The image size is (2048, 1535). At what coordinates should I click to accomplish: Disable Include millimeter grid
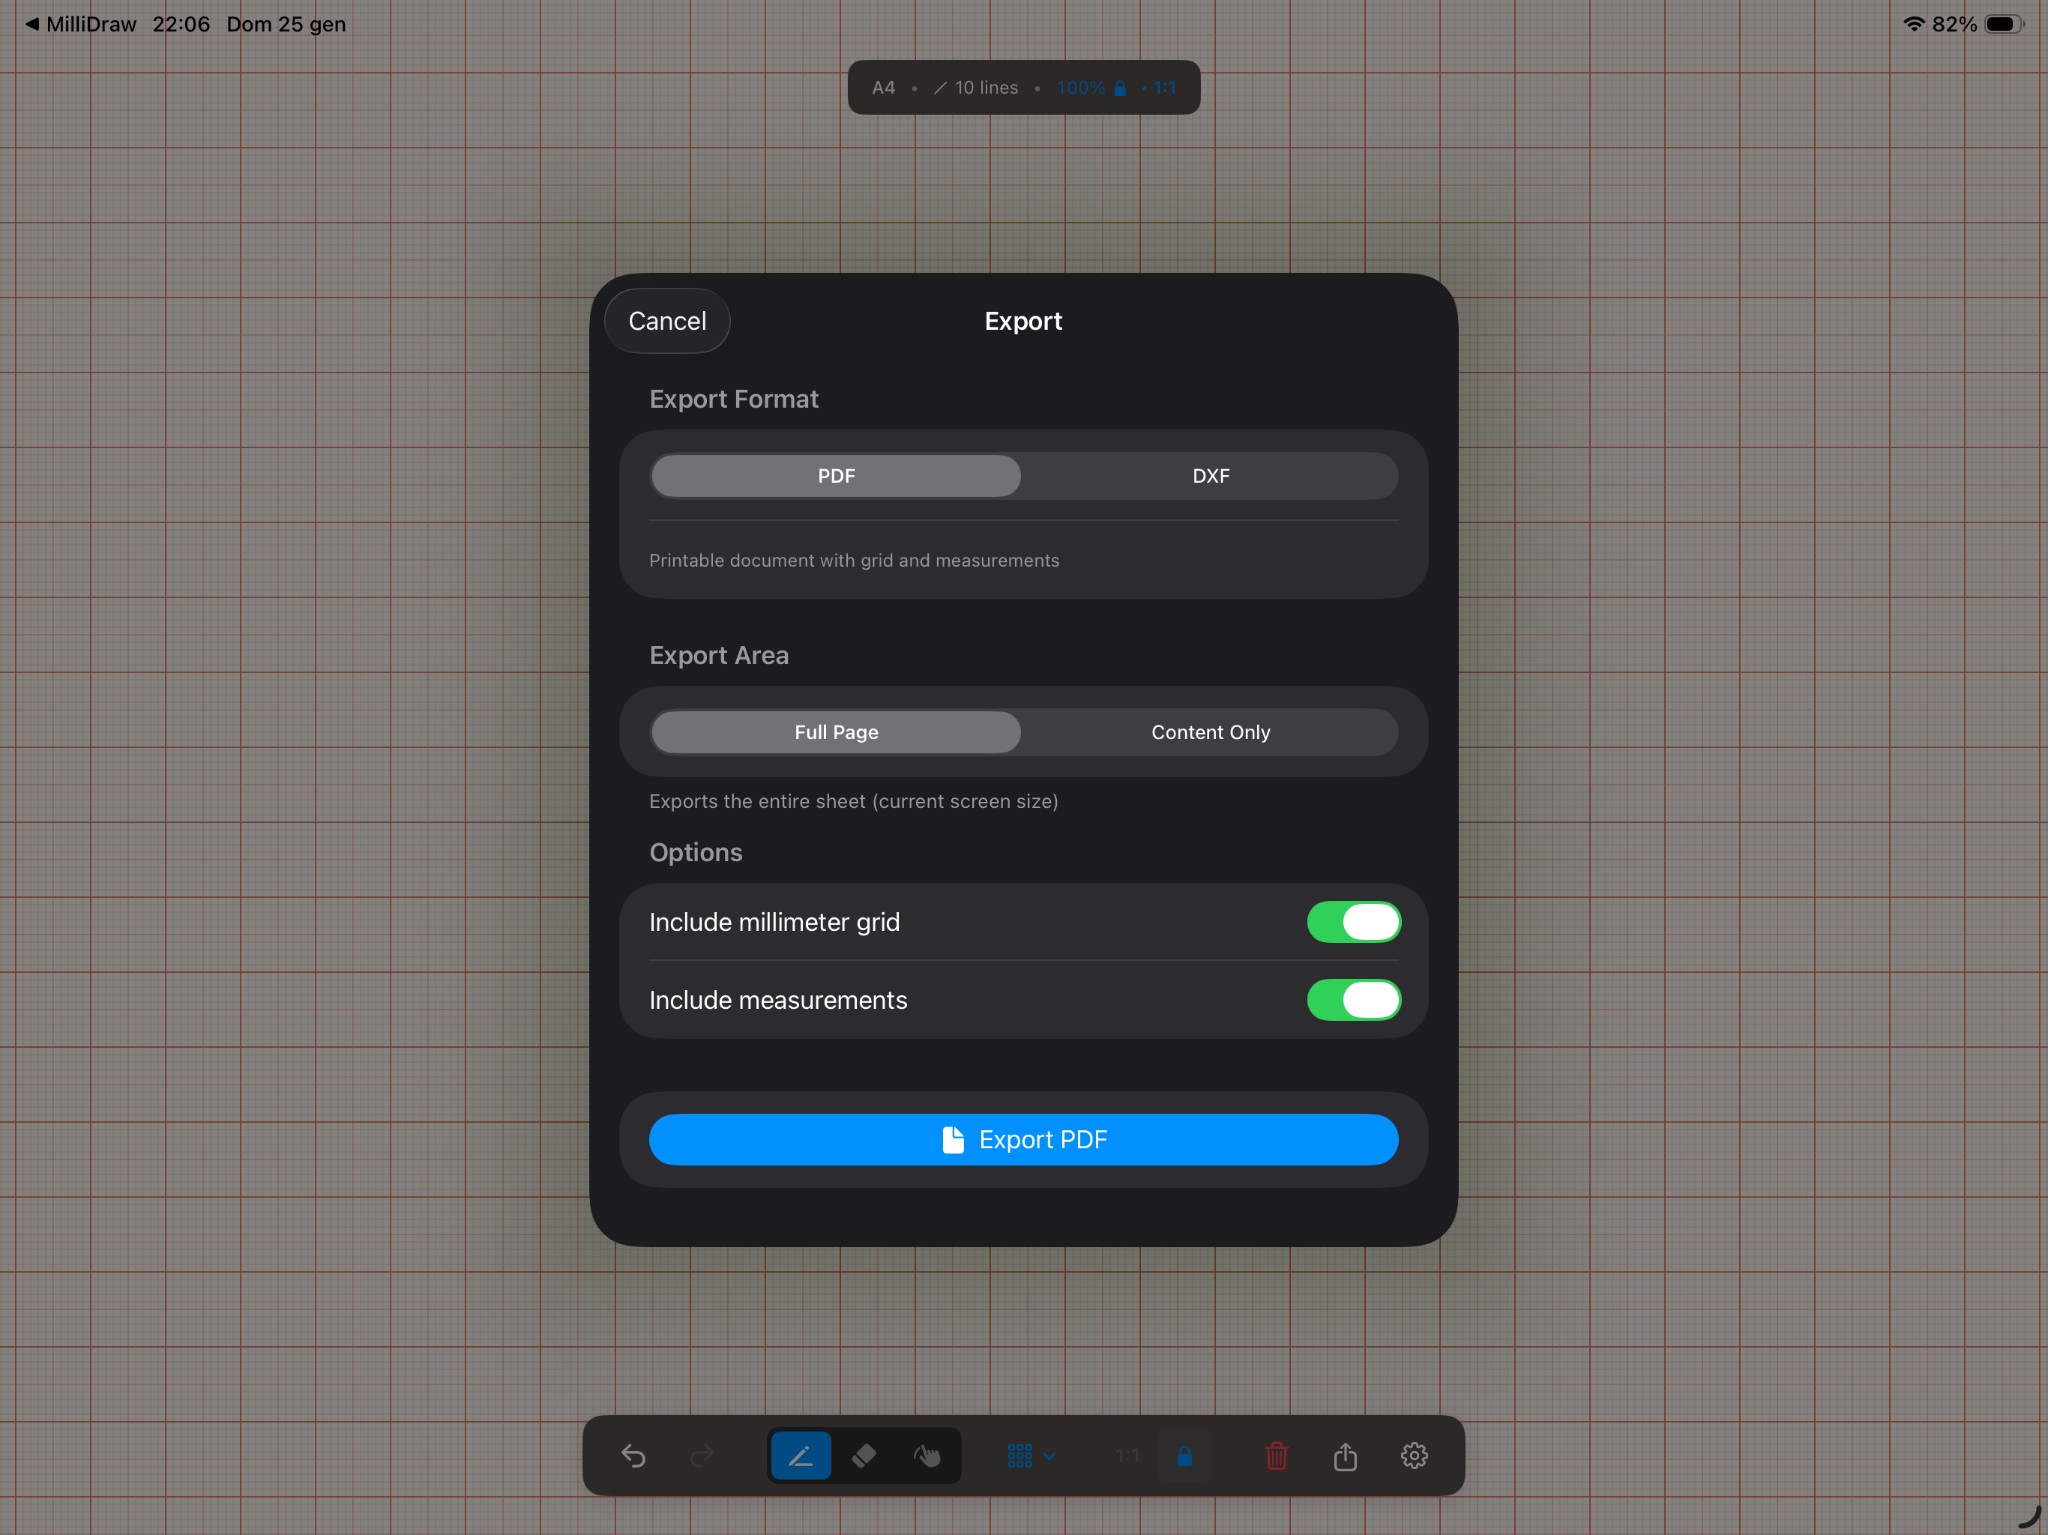click(1354, 922)
